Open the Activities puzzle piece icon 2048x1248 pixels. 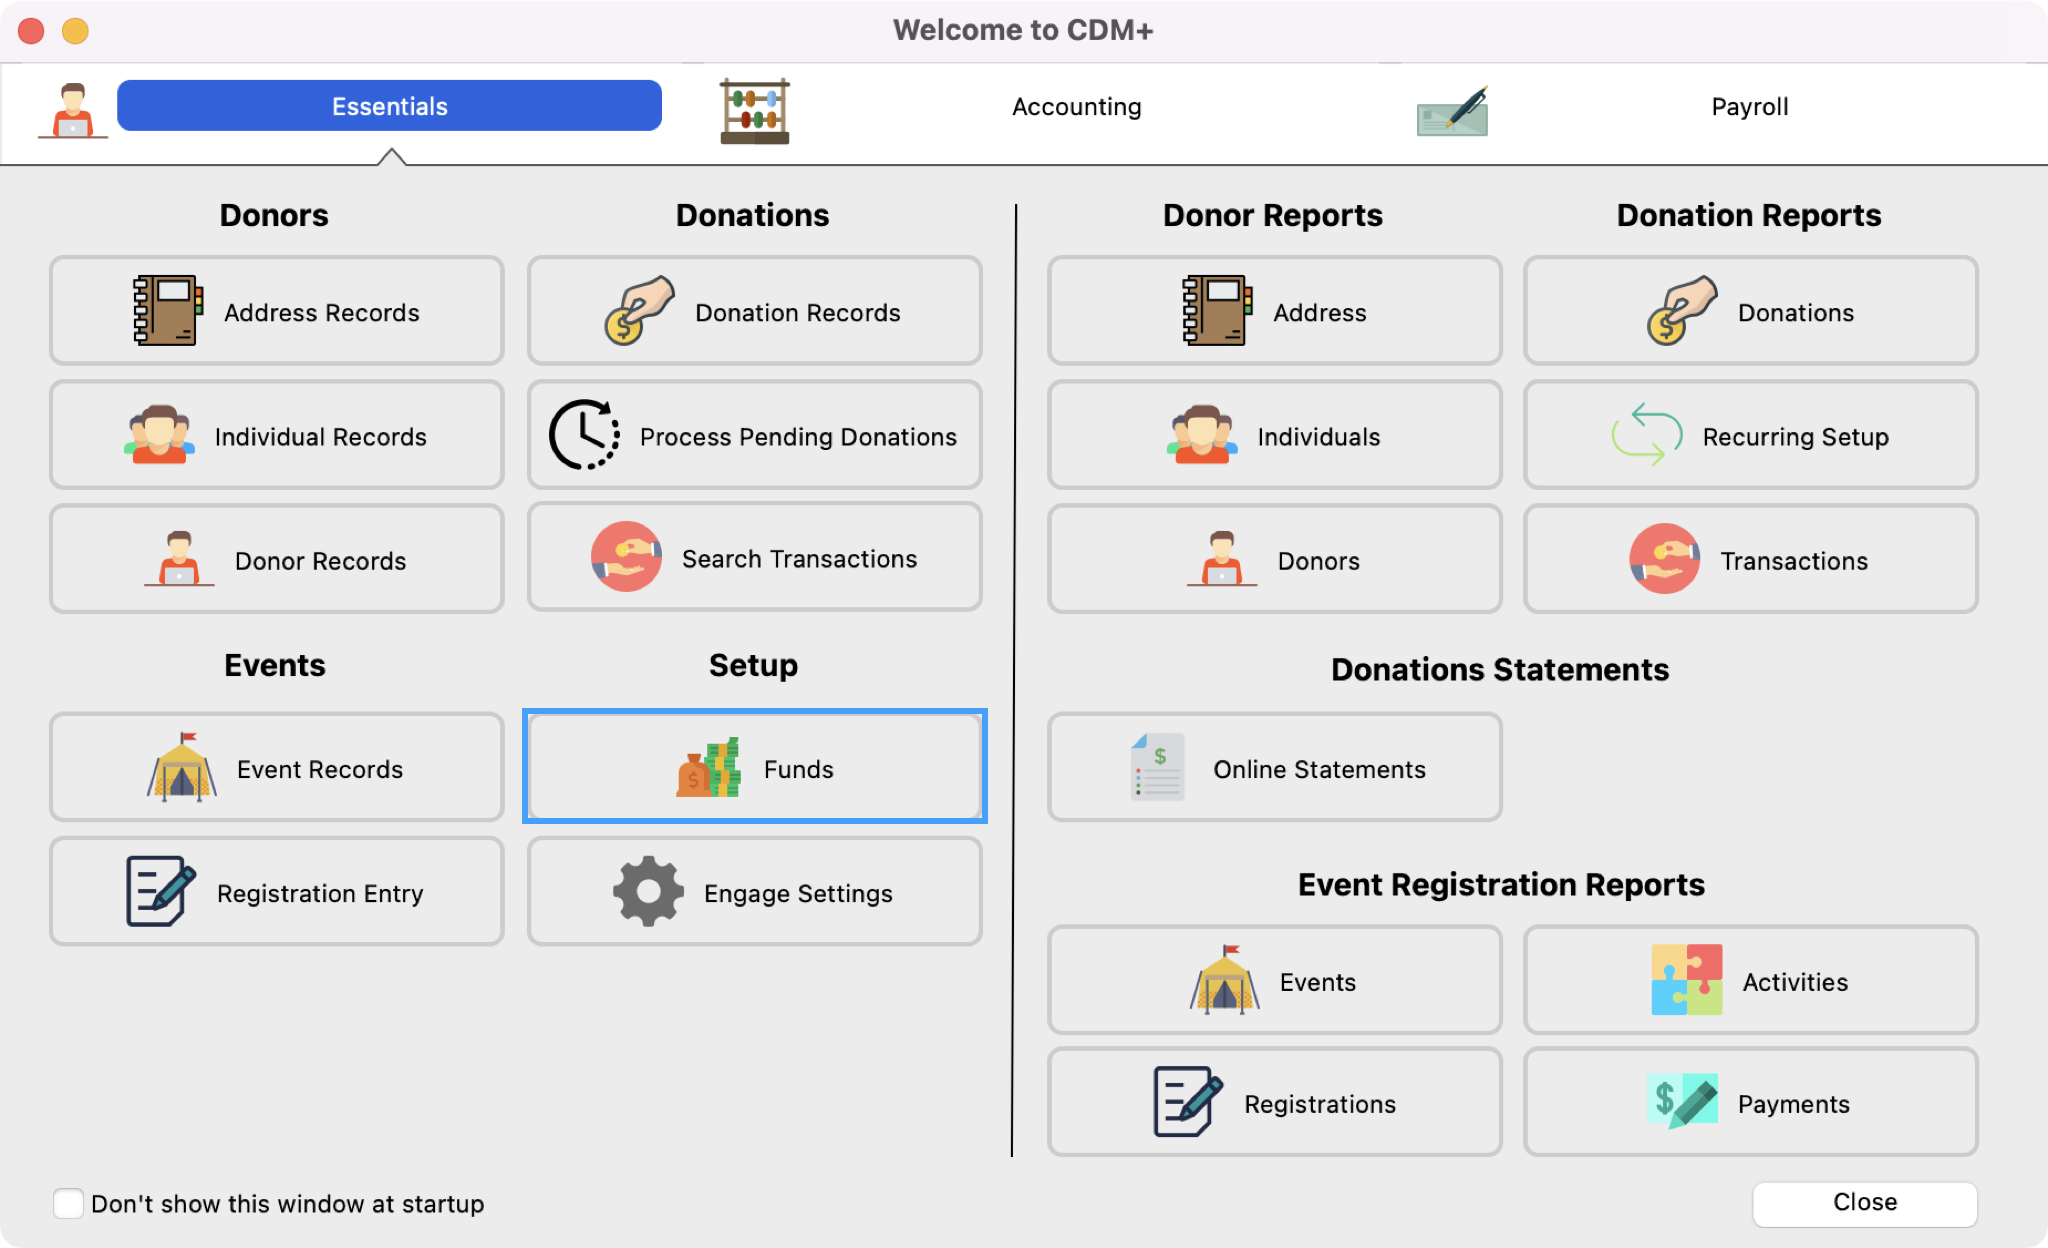click(x=1686, y=980)
